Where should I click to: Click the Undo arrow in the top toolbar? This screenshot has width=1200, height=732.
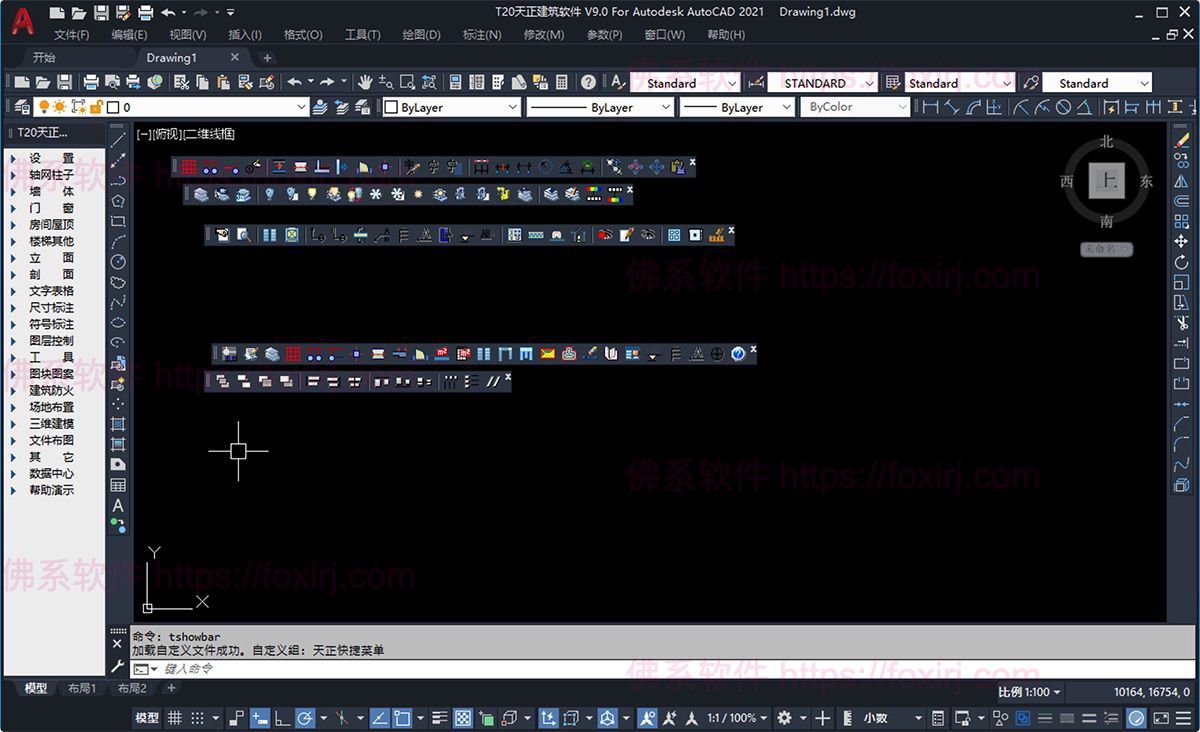293,82
